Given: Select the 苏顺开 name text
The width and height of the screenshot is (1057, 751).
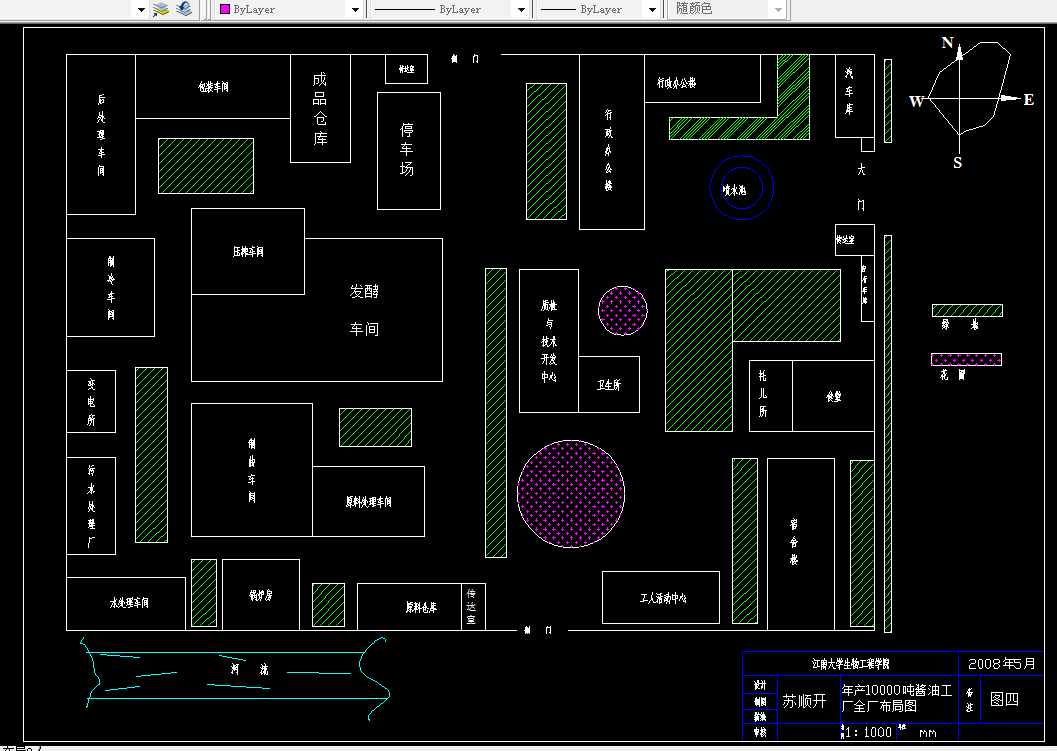Looking at the screenshot, I should (x=804, y=701).
